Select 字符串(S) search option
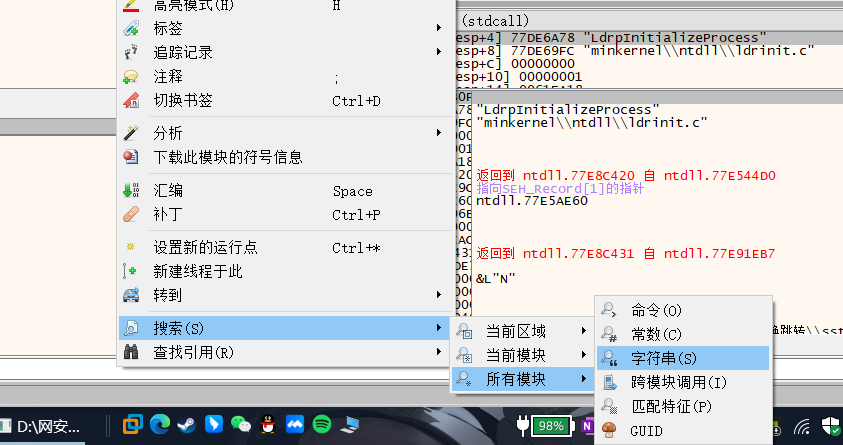The height and width of the screenshot is (445, 843). pyautogui.click(x=683, y=358)
